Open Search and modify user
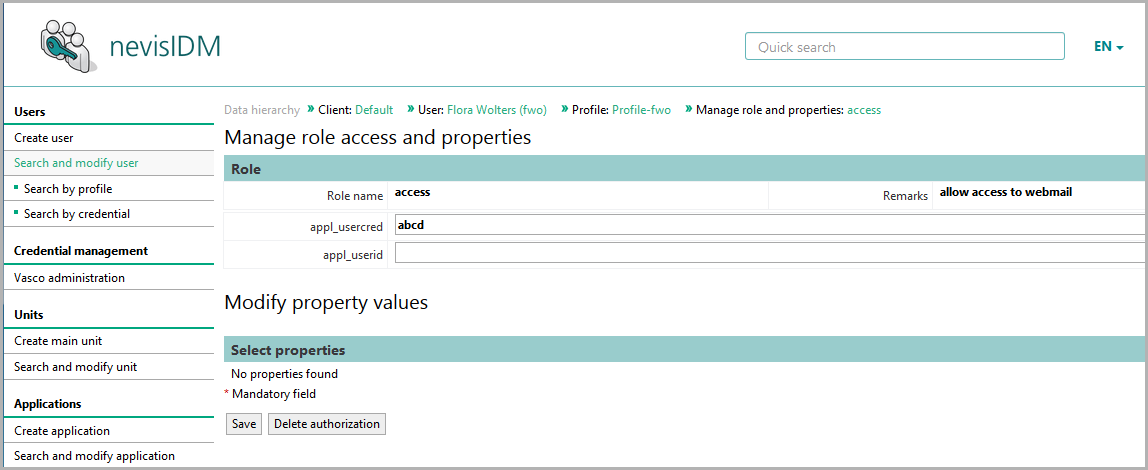Screen dimensions: 1148x470 click(76, 163)
